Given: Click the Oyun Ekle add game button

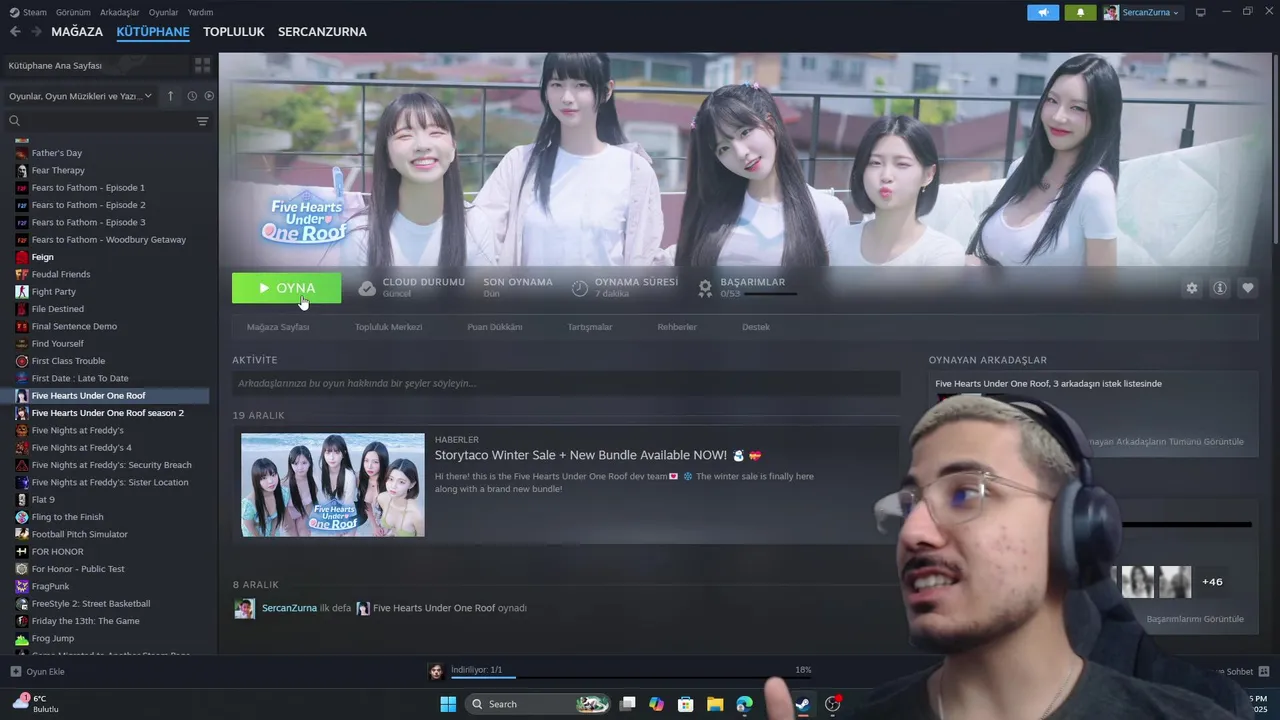Looking at the screenshot, I should click(x=38, y=672).
